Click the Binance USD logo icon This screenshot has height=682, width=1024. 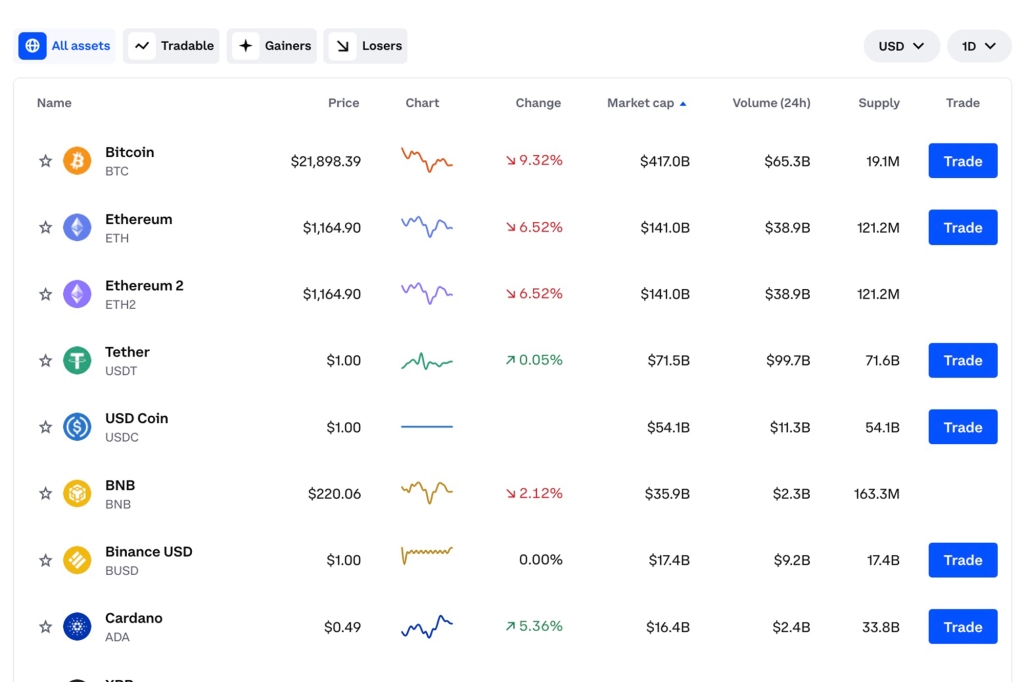coord(77,560)
